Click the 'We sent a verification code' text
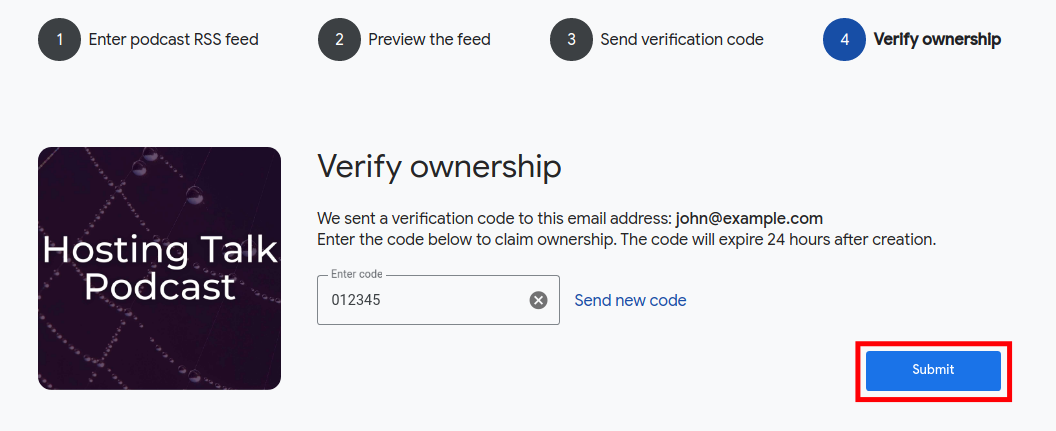Screen dimensions: 1056x431 (x=495, y=218)
